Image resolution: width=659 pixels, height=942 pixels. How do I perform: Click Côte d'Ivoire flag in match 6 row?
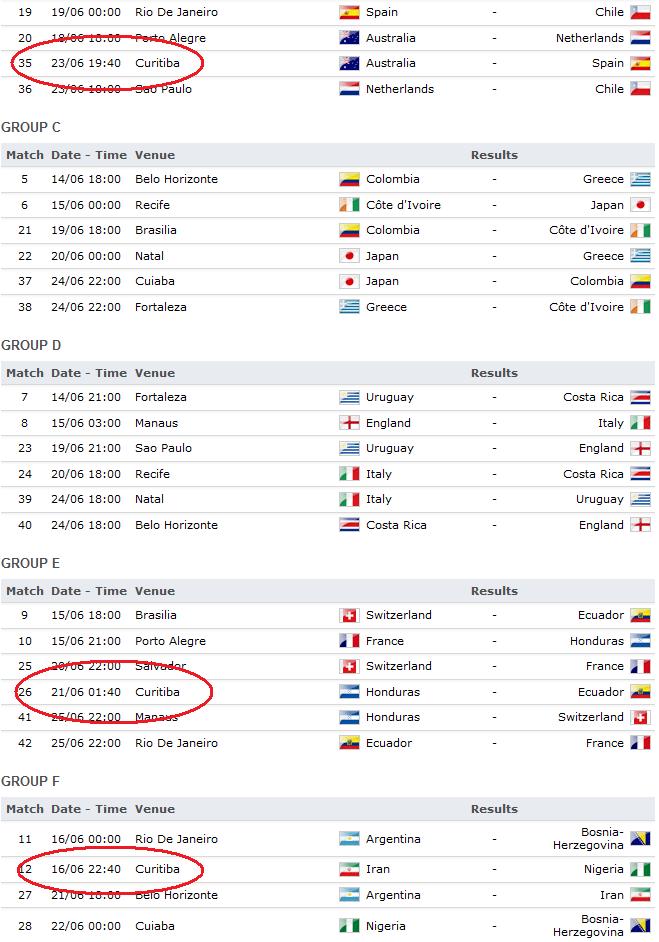tap(349, 205)
